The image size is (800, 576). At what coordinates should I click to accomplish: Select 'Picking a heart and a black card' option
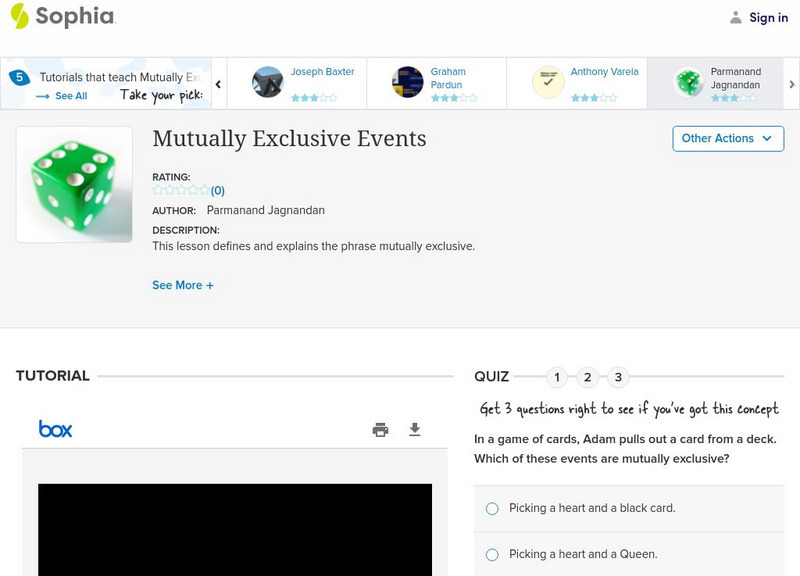pos(492,508)
